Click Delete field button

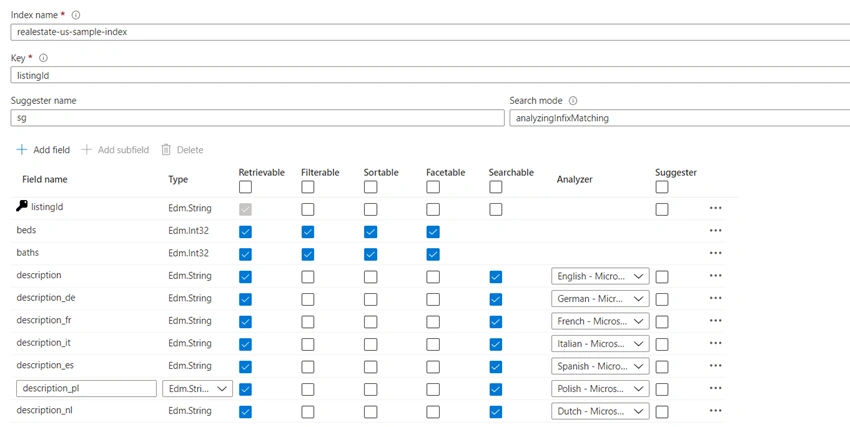click(182, 150)
